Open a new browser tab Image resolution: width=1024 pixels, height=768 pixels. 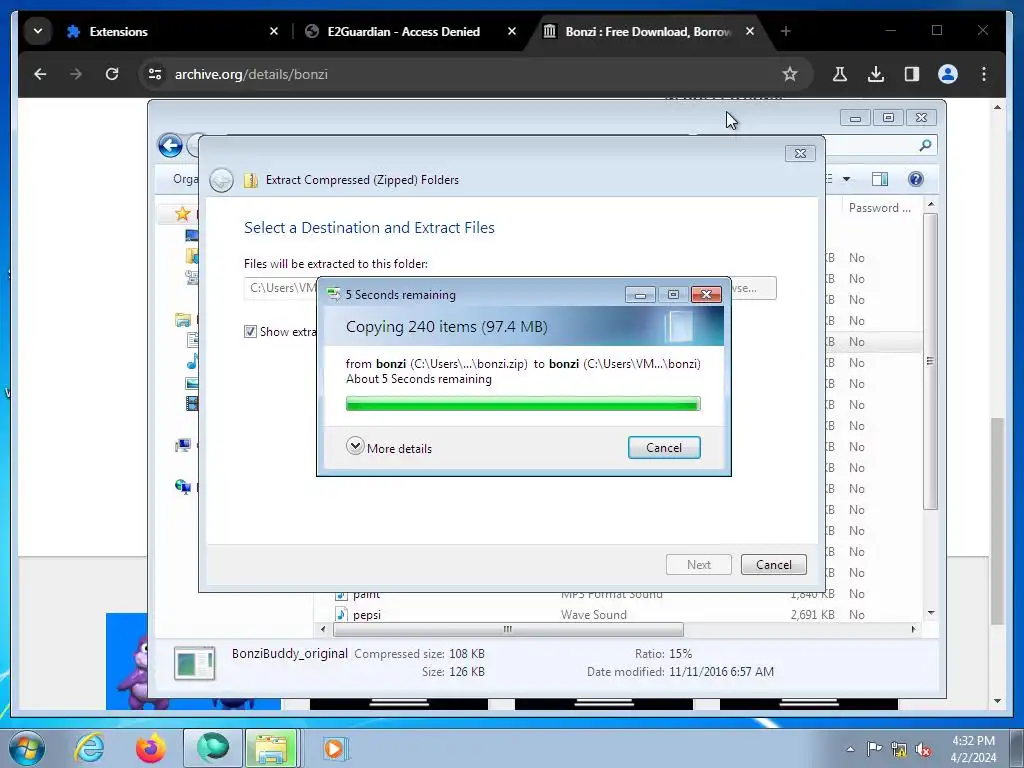click(x=786, y=31)
